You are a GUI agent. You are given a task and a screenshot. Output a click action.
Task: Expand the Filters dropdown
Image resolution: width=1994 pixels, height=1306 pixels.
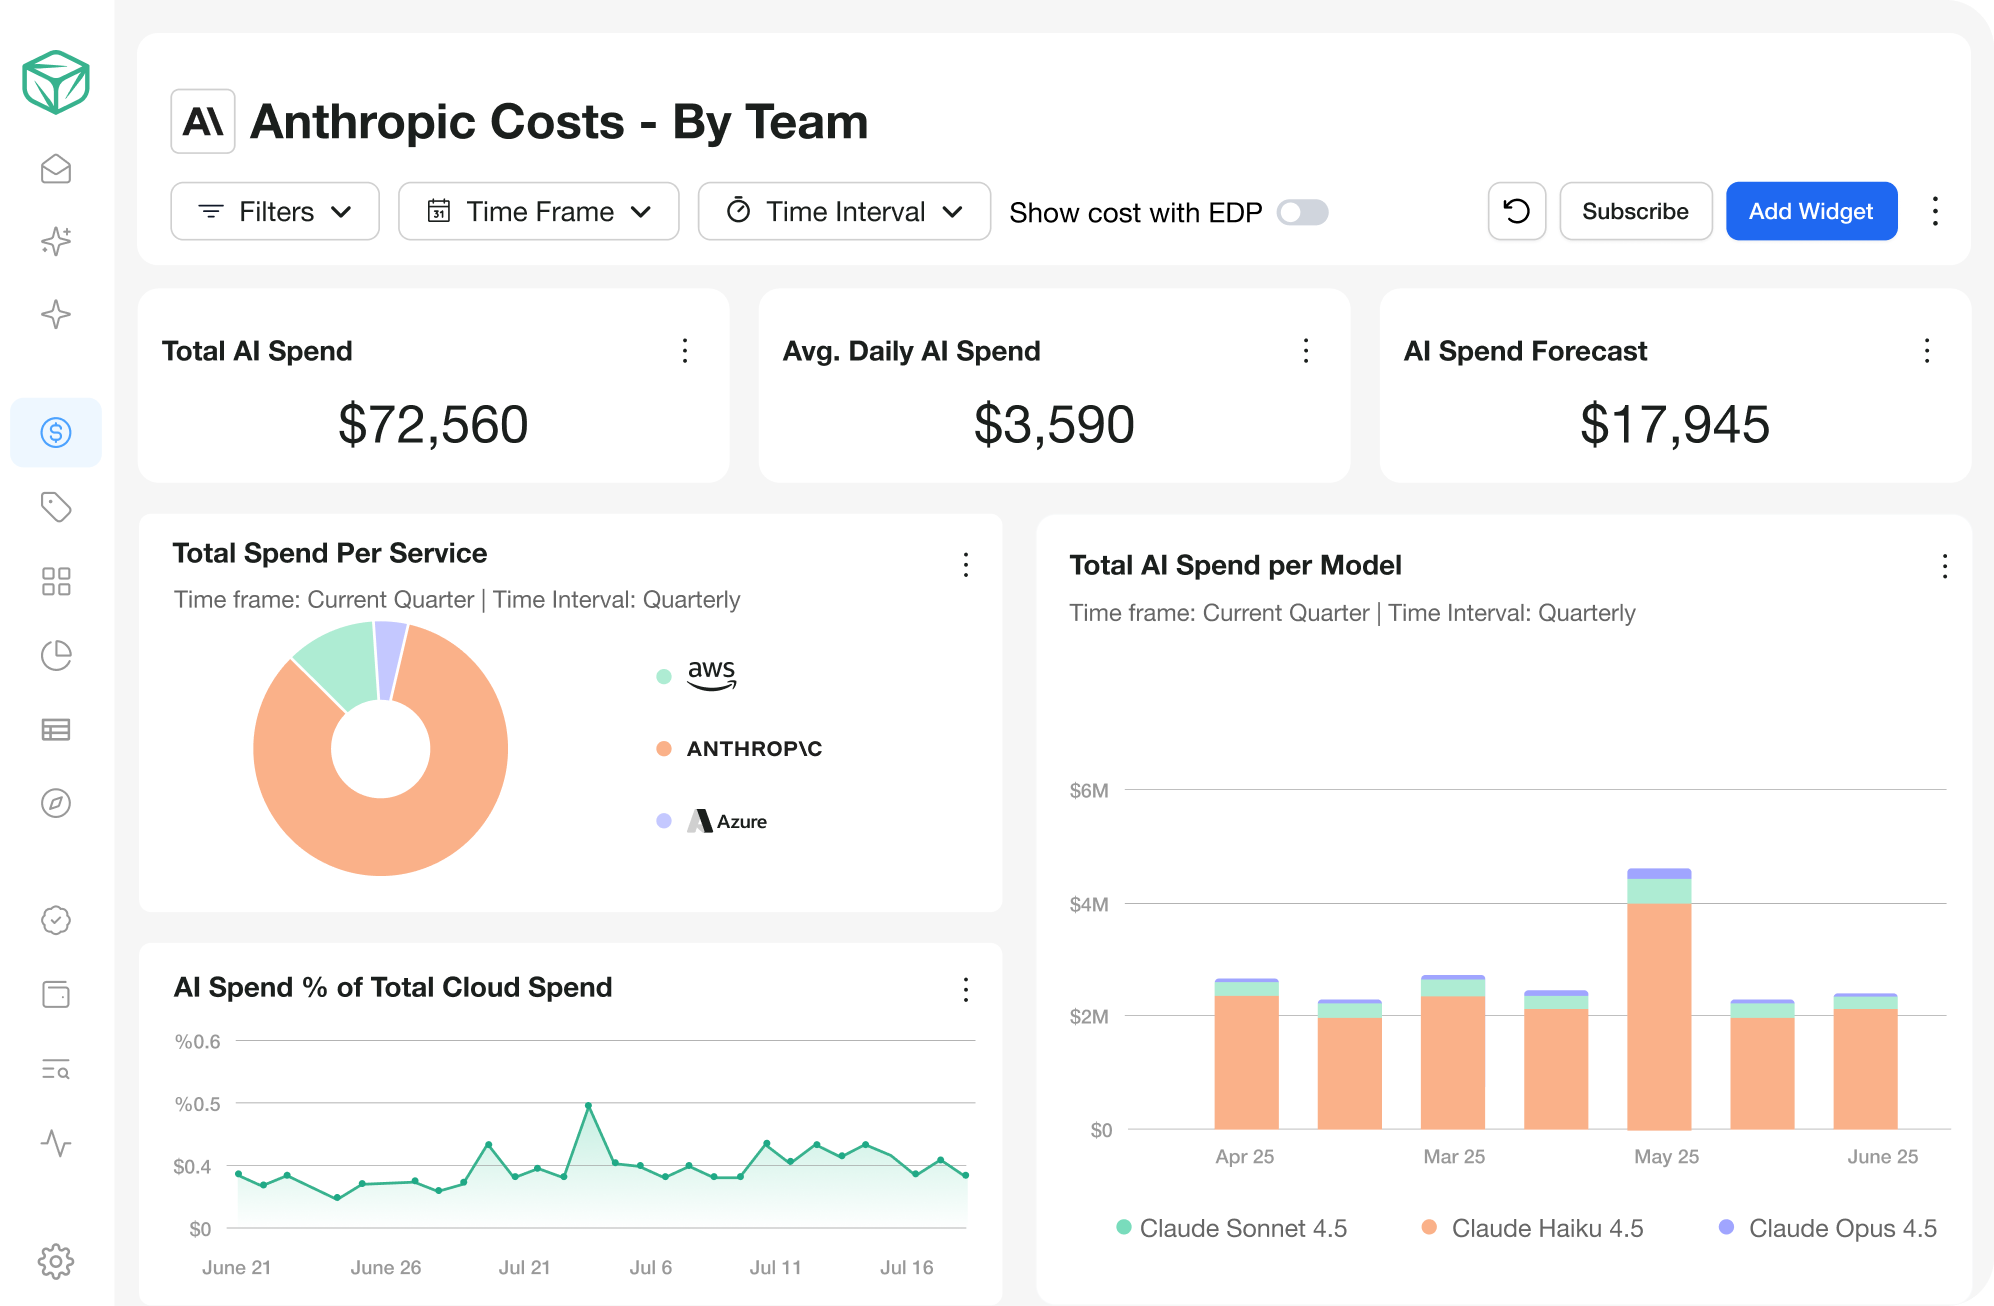275,211
